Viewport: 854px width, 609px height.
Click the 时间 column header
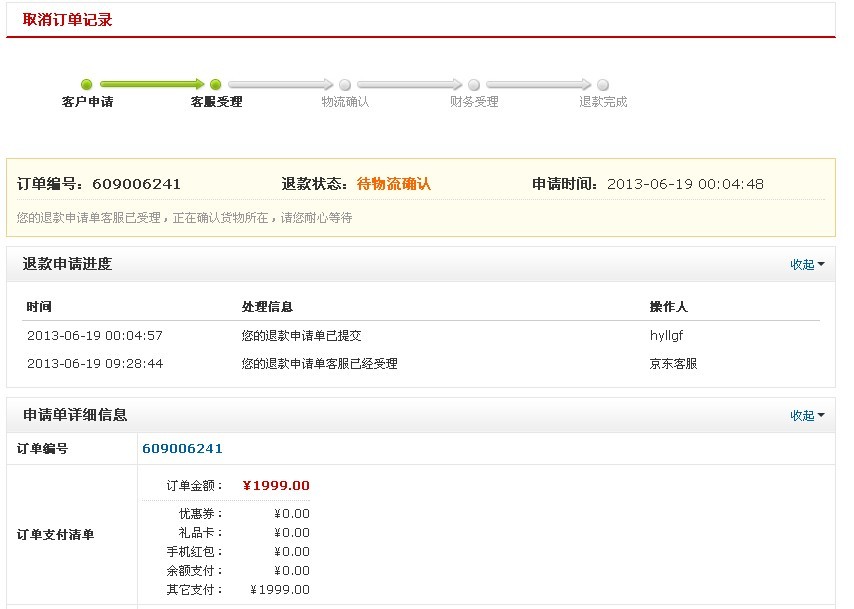[39, 306]
